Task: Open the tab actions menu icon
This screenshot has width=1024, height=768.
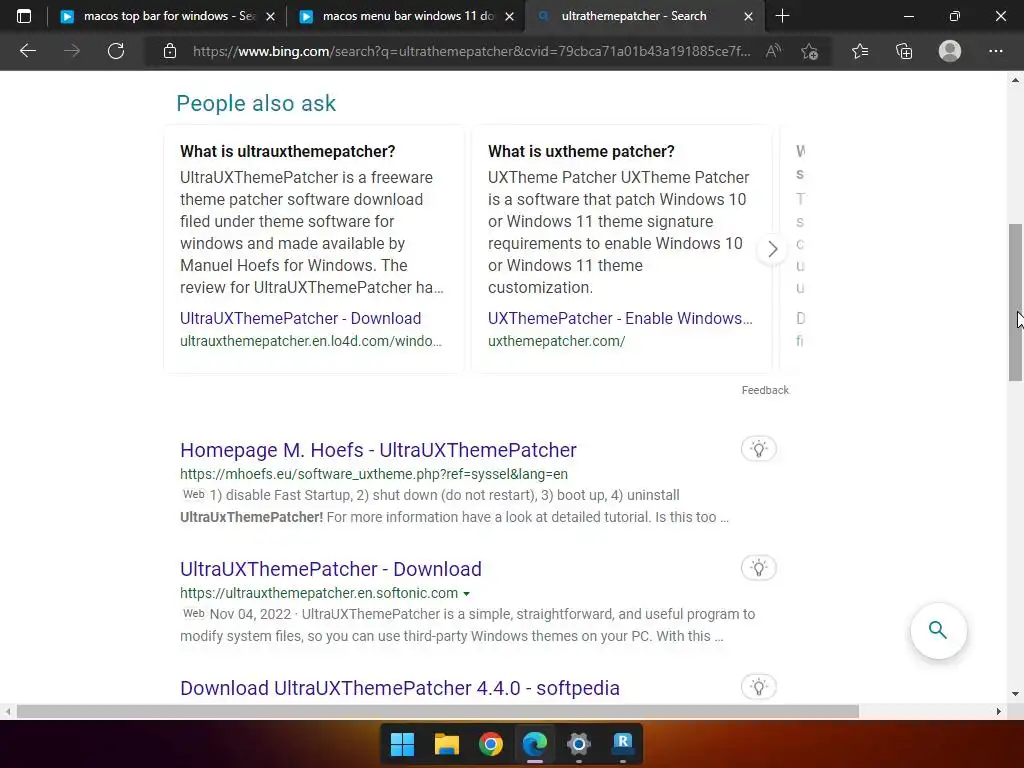Action: click(24, 16)
